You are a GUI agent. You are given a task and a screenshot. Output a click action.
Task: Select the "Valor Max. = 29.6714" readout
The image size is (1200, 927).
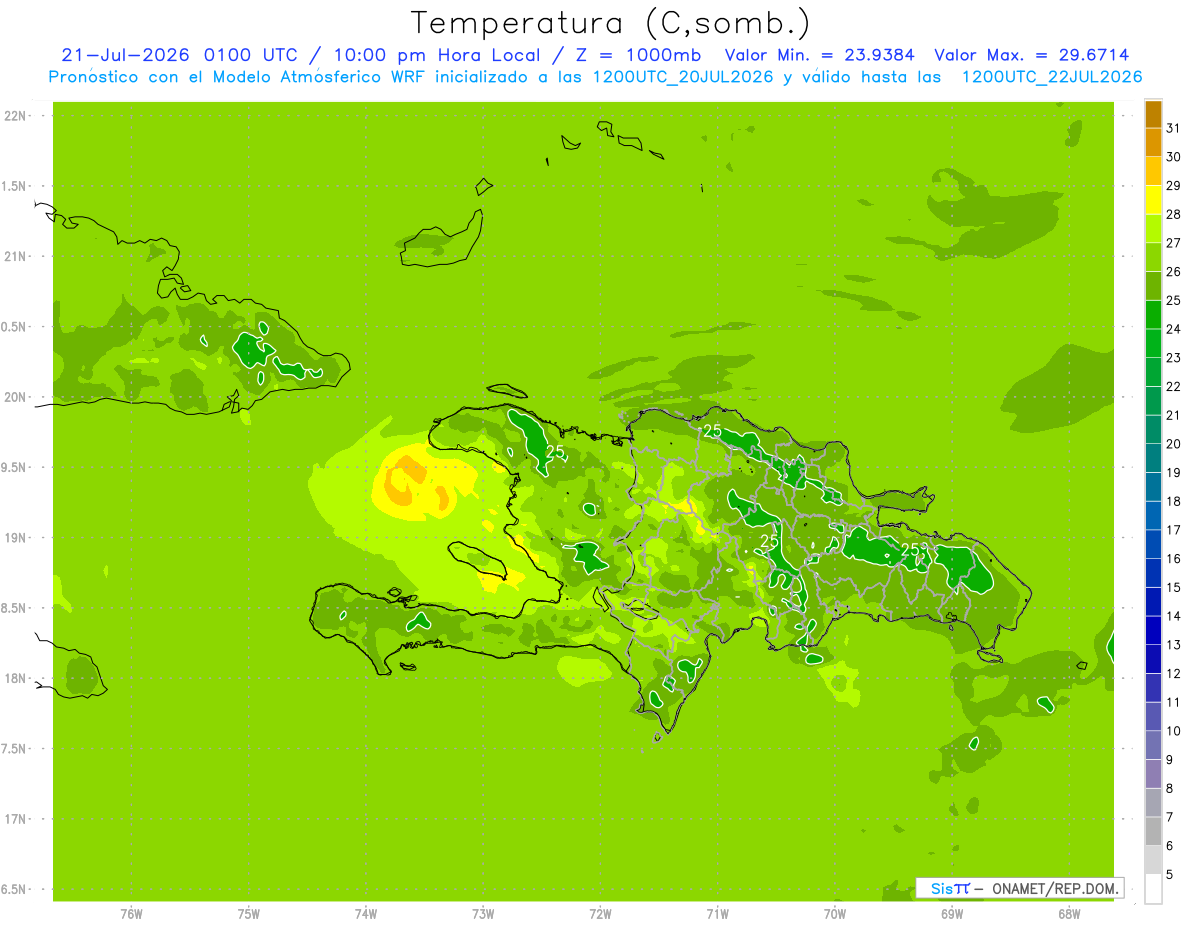(x=1032, y=55)
